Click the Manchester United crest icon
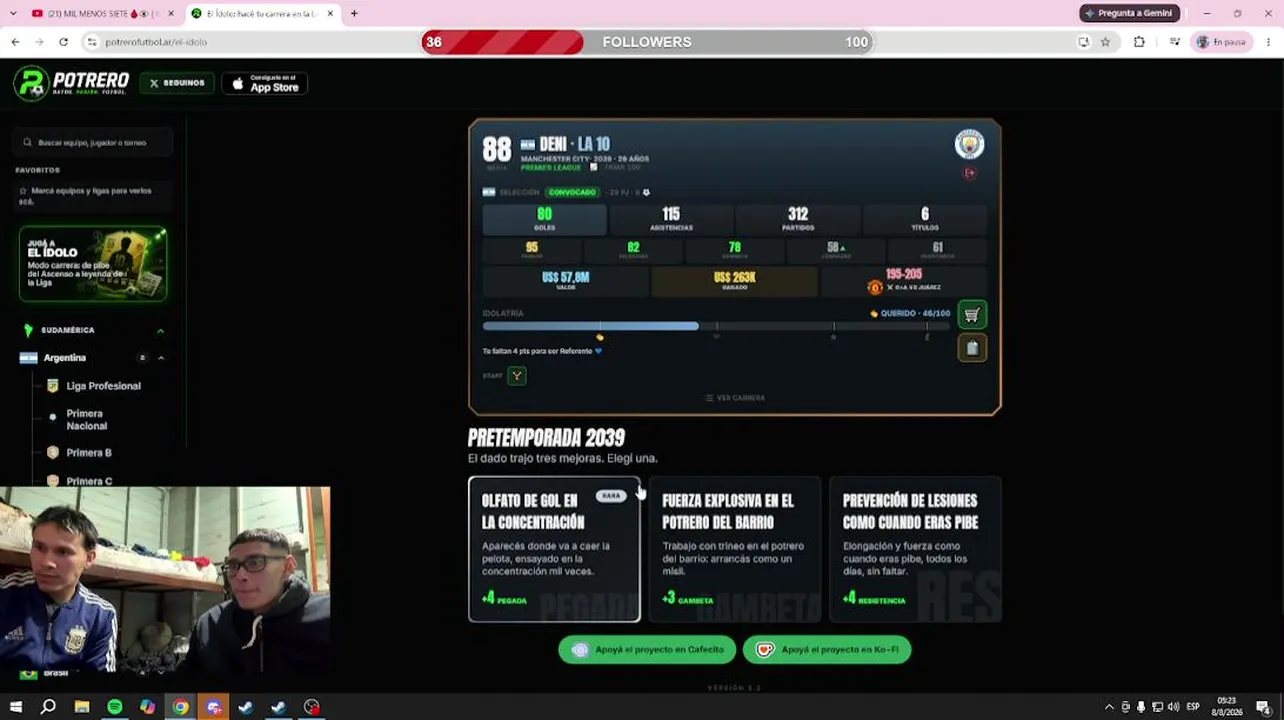The height and width of the screenshot is (720, 1284). pyautogui.click(x=875, y=287)
